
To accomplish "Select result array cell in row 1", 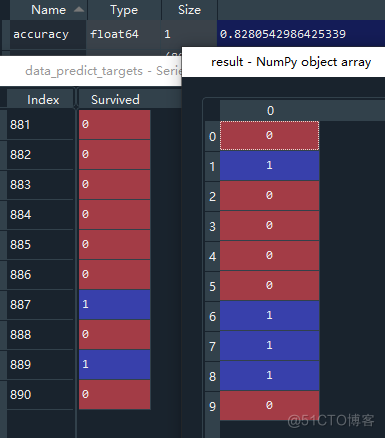I will [269, 166].
